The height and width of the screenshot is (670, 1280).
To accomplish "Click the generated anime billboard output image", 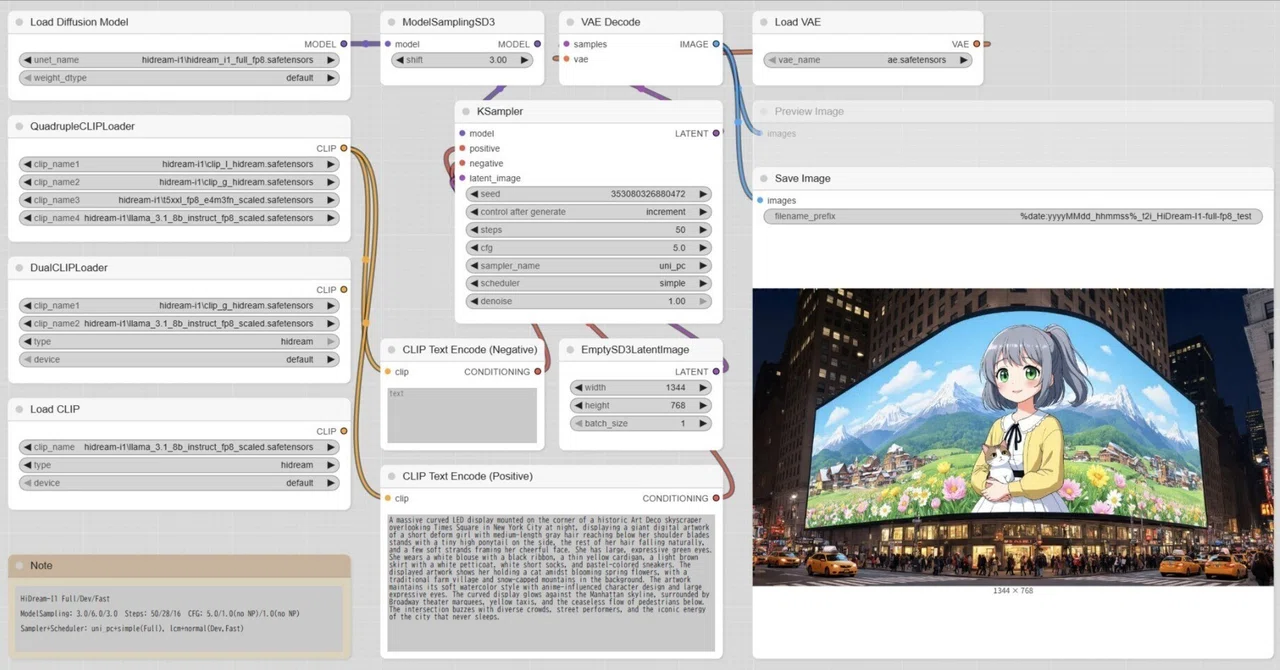I will (1013, 437).
